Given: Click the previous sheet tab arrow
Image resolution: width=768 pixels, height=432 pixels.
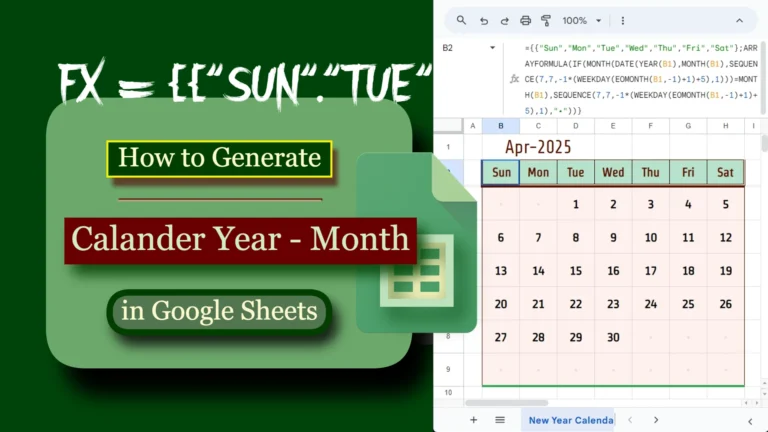Looking at the screenshot, I should tap(630, 420).
